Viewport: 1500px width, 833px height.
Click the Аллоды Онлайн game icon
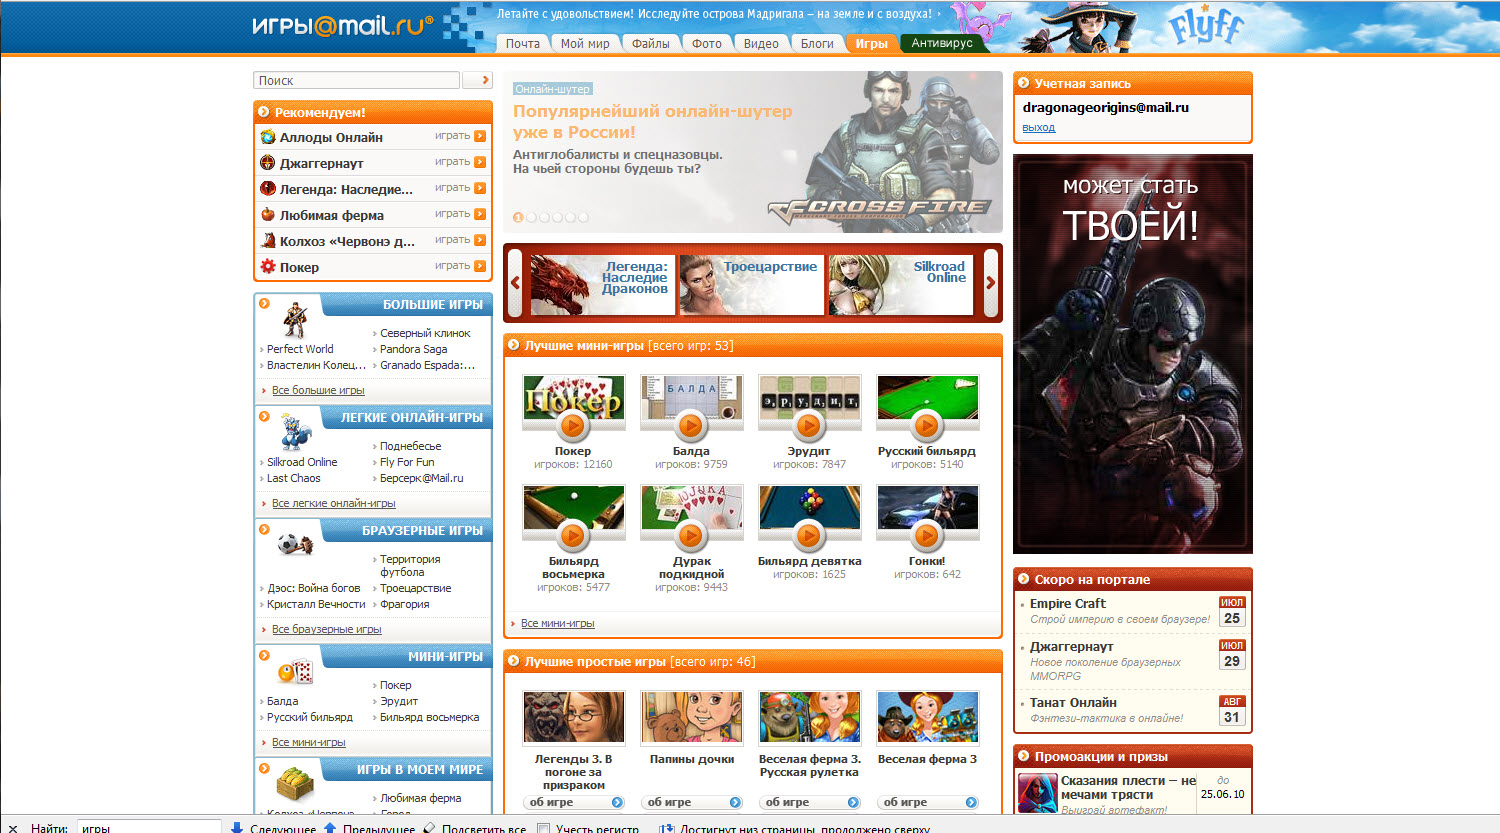[x=267, y=137]
